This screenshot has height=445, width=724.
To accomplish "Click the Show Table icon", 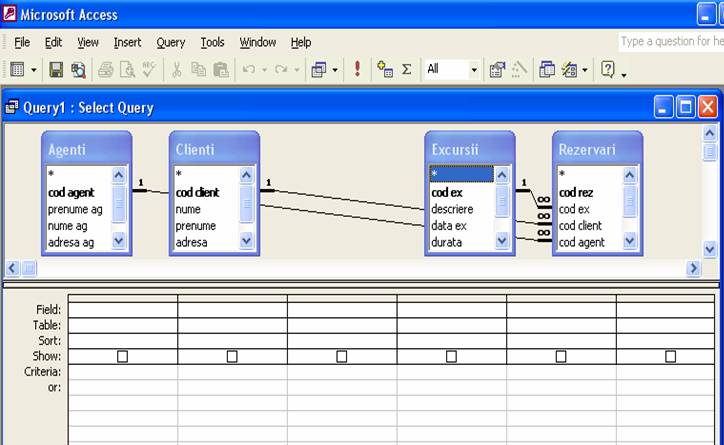I will [385, 70].
